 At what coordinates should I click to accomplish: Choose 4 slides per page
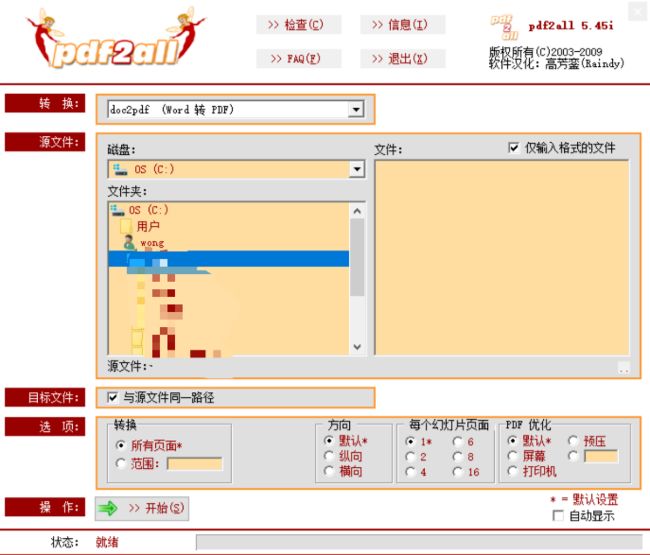410,472
